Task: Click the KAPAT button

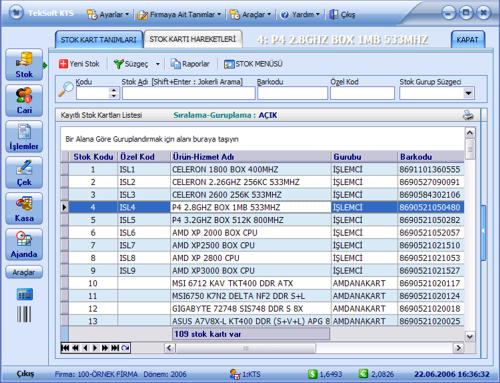Action: tap(467, 40)
